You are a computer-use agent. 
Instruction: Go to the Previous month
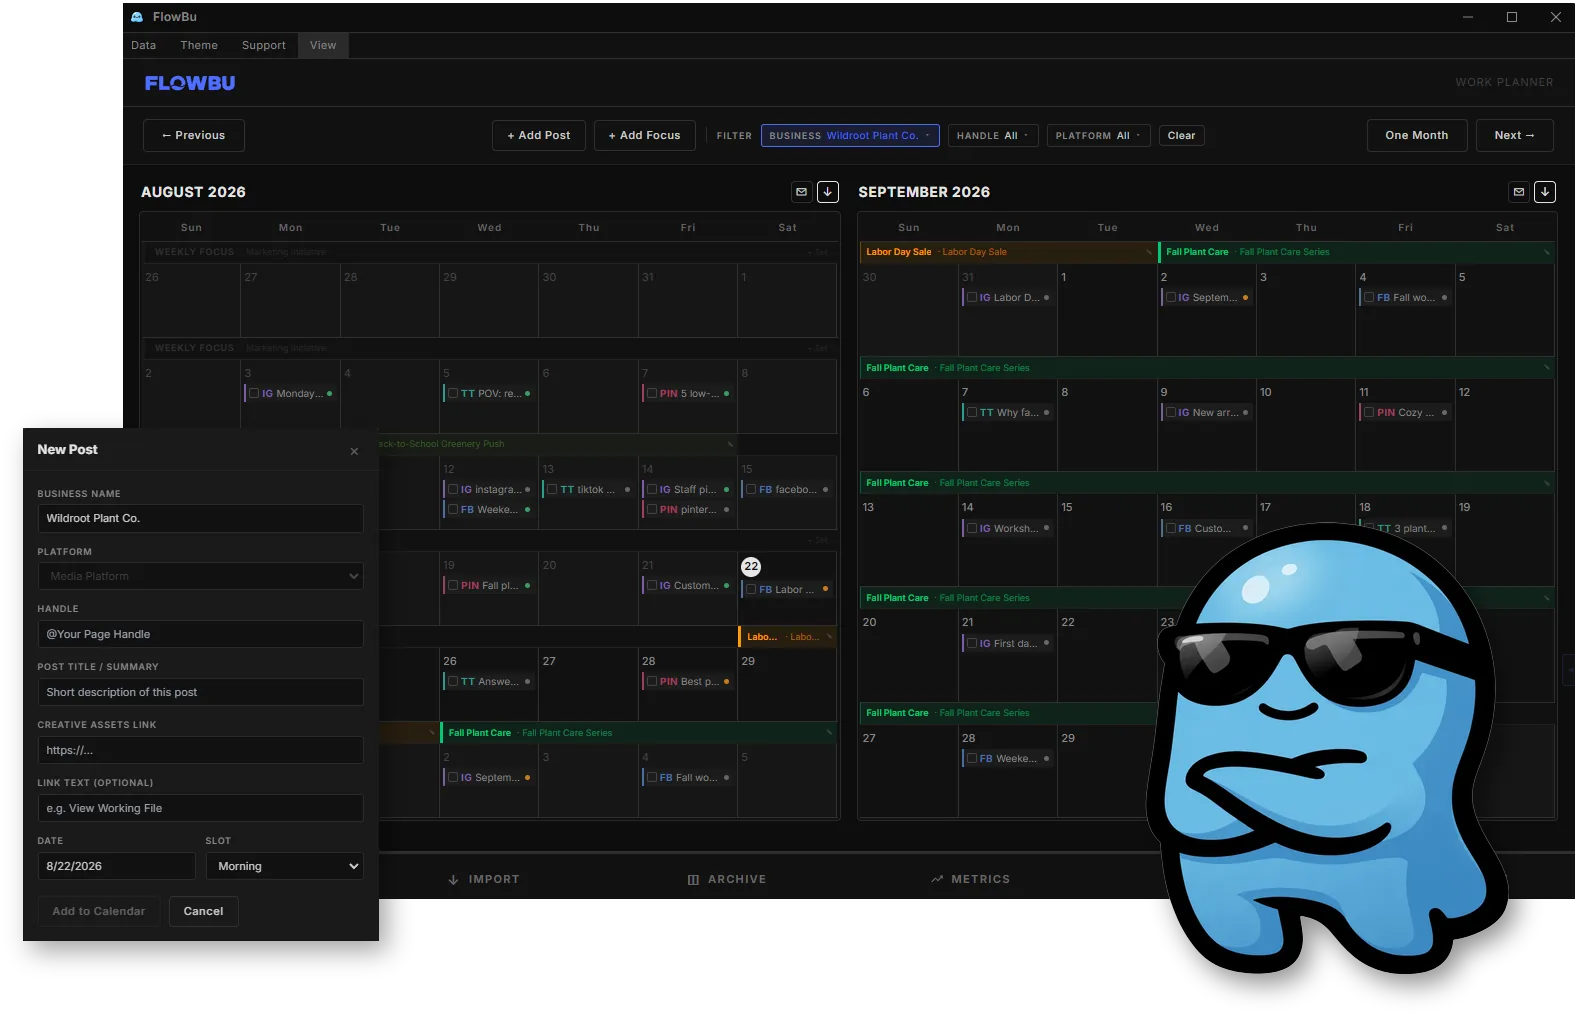point(194,136)
